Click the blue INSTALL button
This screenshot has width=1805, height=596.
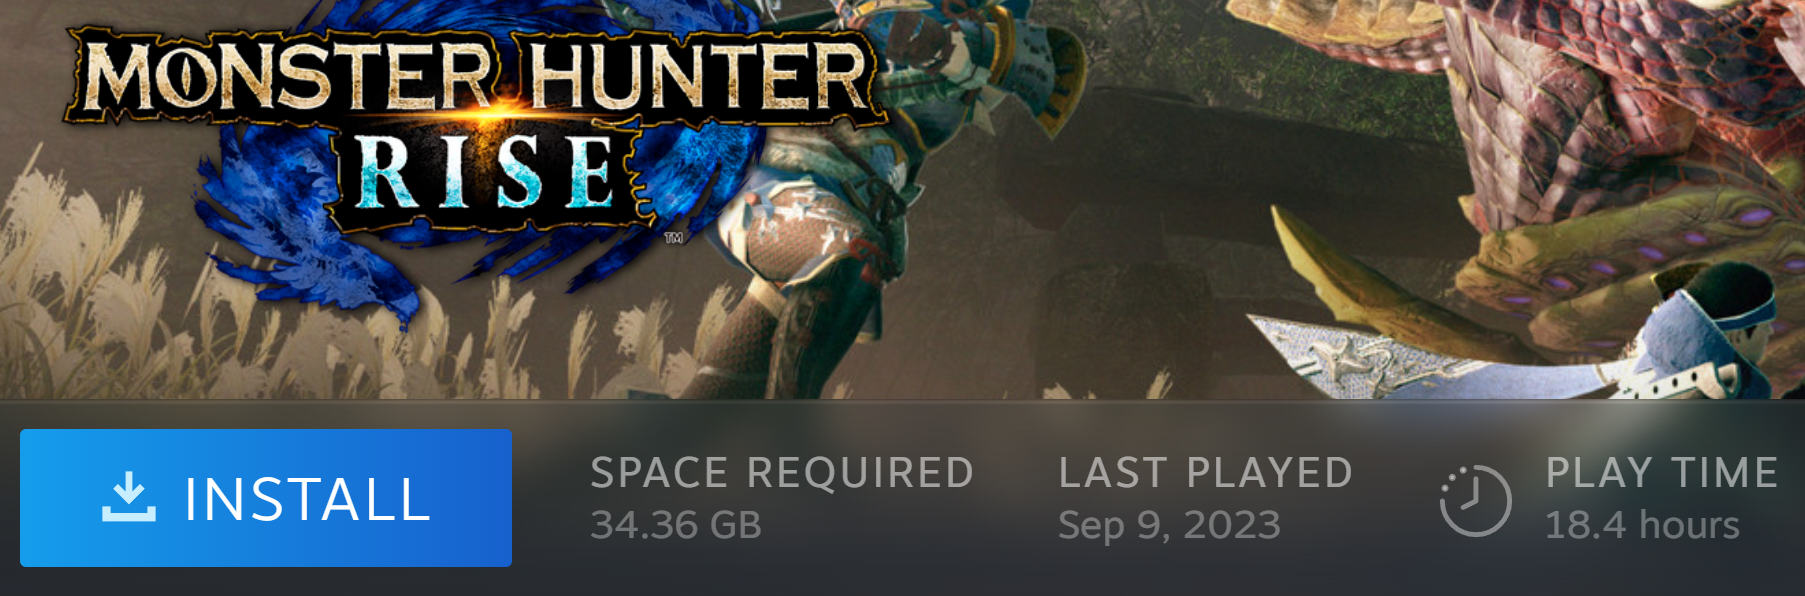tap(266, 498)
